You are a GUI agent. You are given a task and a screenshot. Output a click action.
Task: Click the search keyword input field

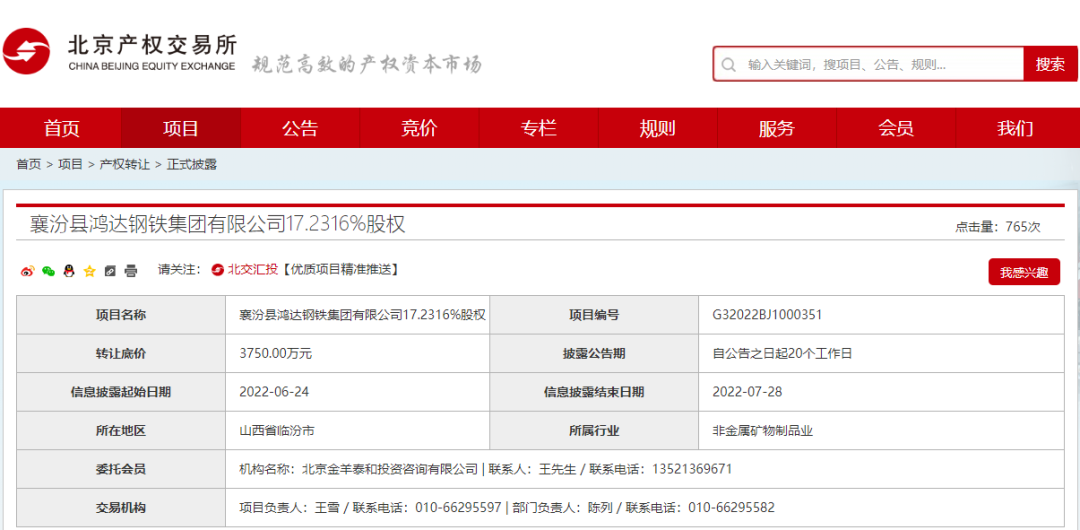click(868, 64)
